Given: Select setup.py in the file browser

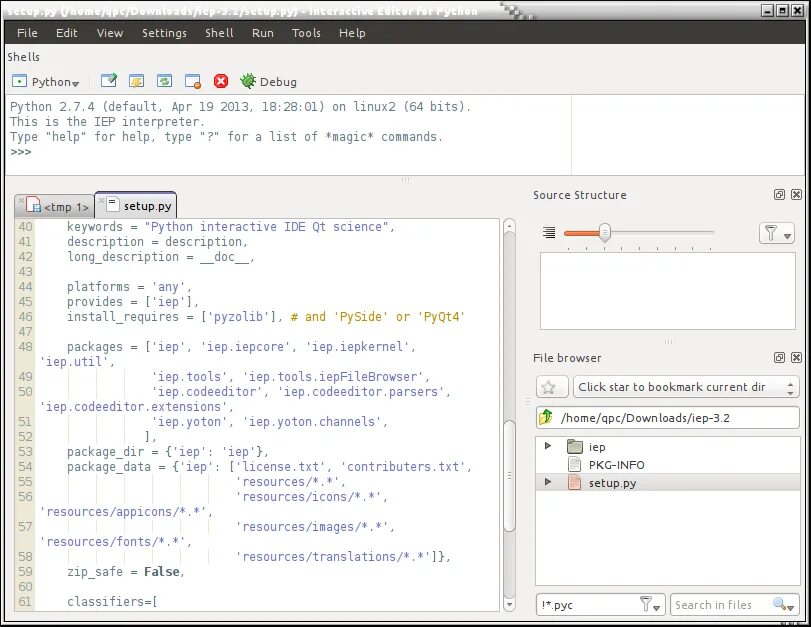Looking at the screenshot, I should coord(668,483).
